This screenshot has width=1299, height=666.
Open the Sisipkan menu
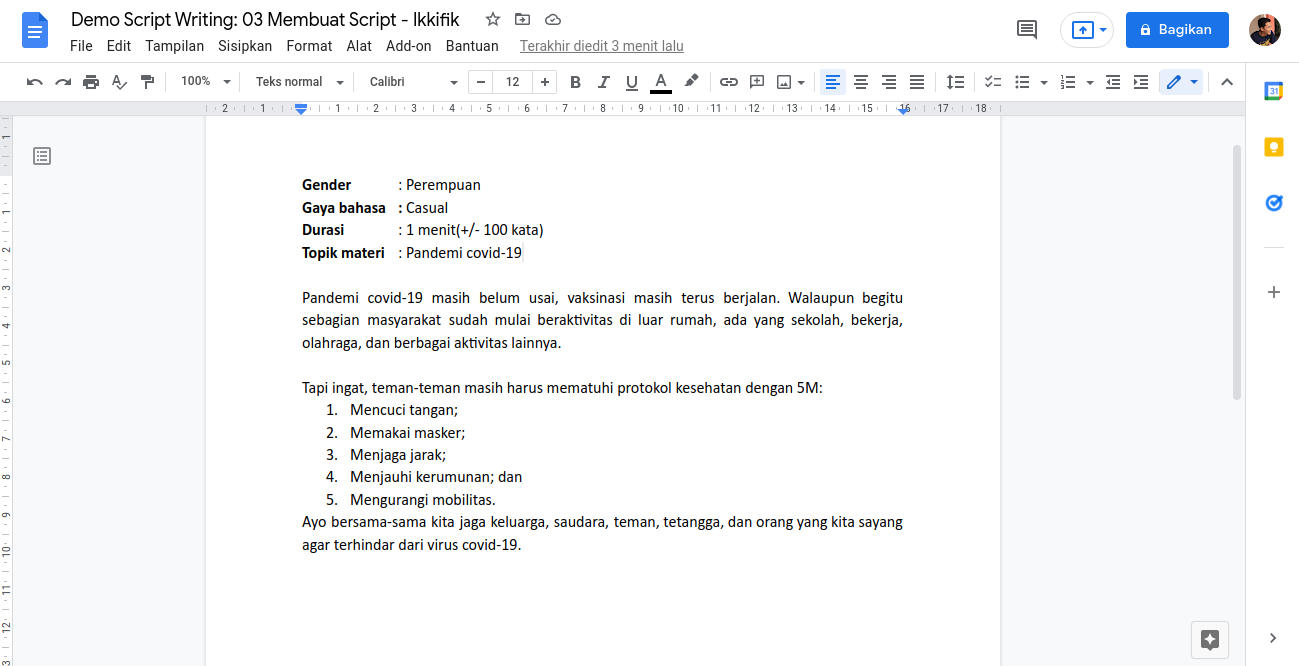(245, 46)
